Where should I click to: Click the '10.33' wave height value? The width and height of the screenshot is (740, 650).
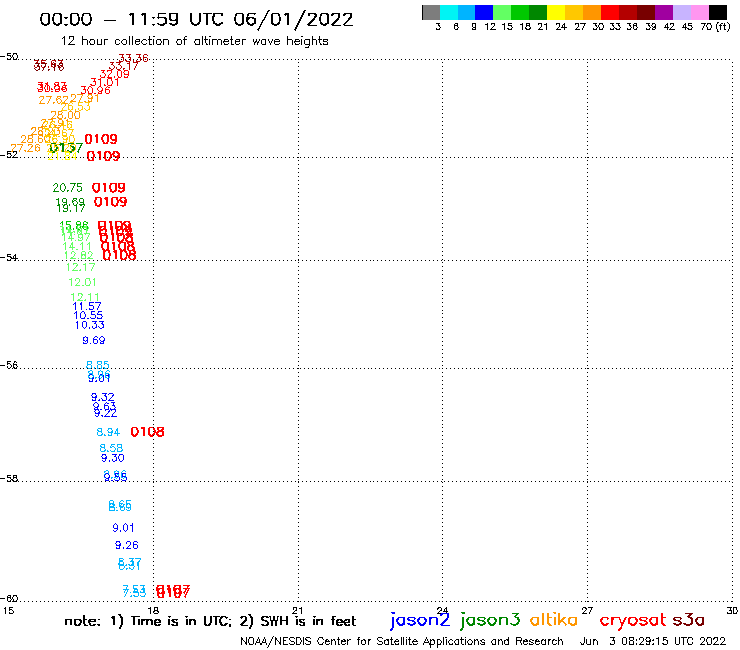pos(90,325)
